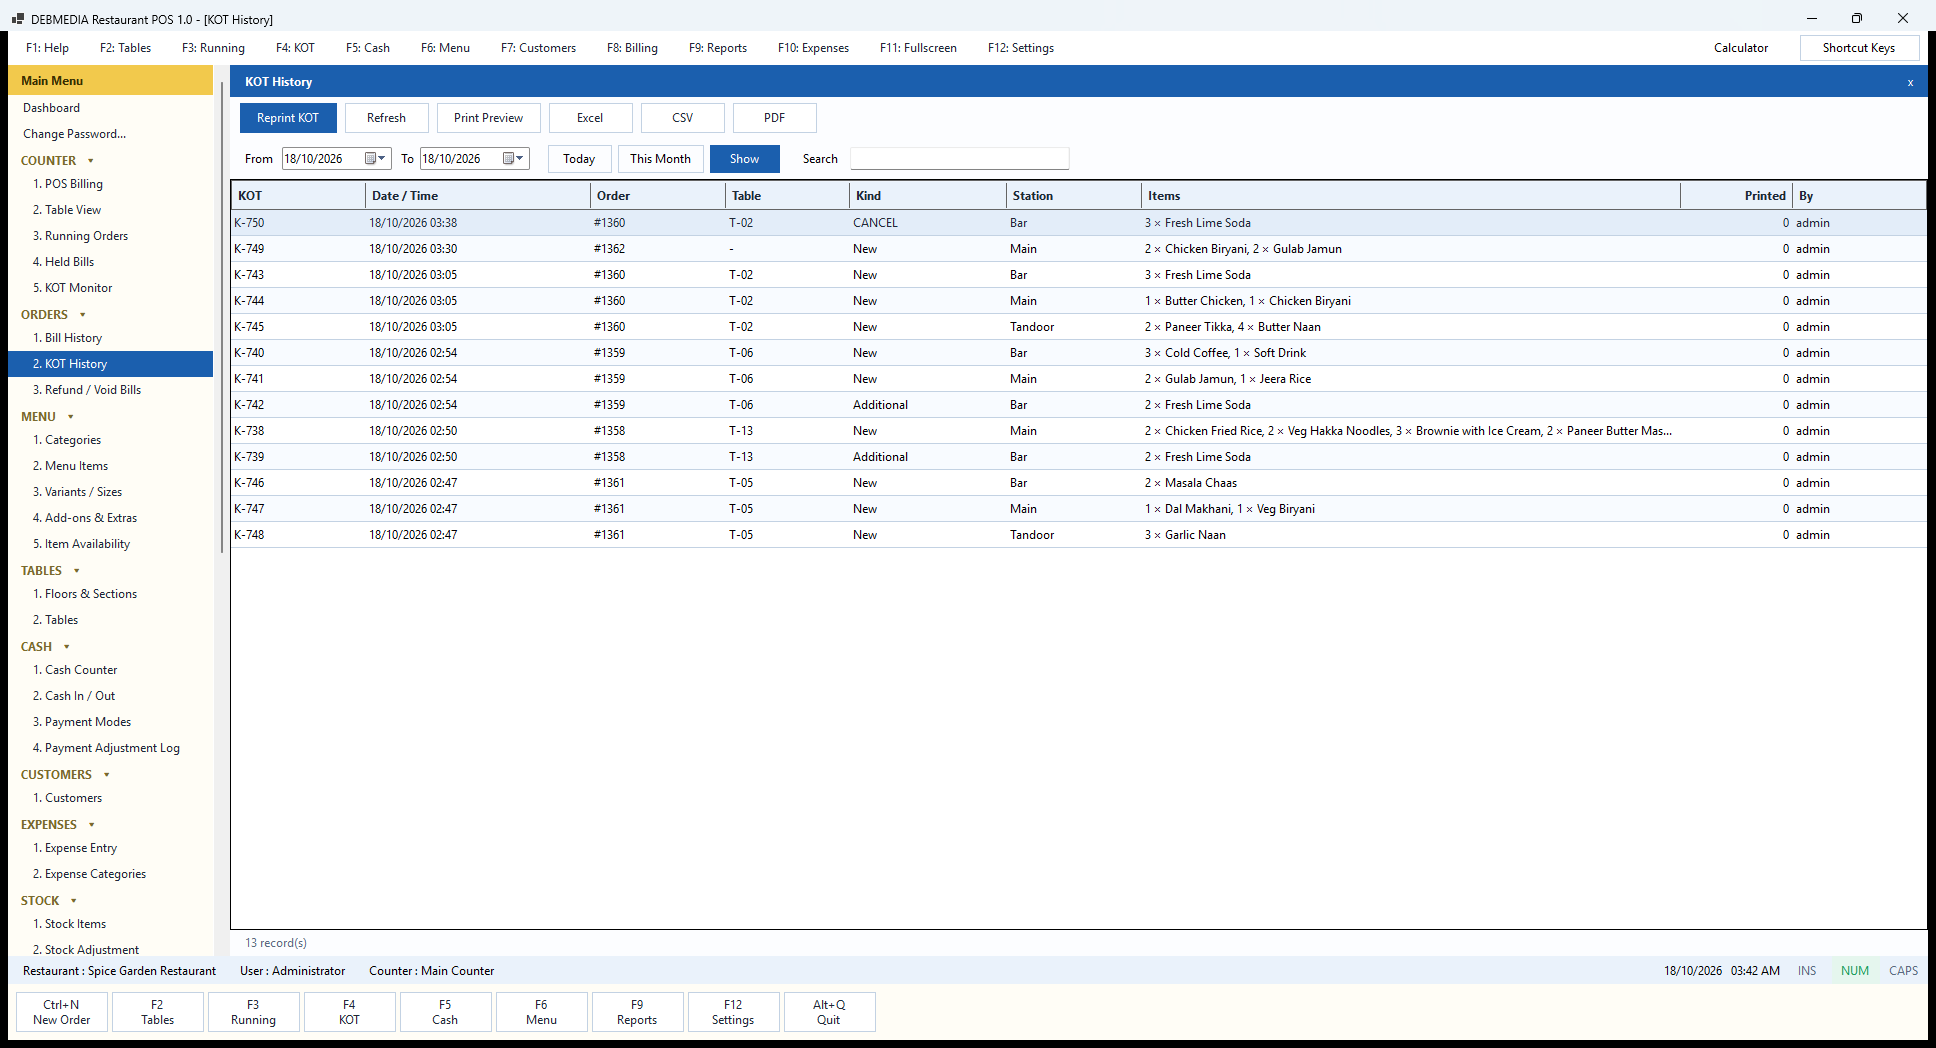Export the list using the Excel button
The image size is (1936, 1048).
pyautogui.click(x=590, y=118)
